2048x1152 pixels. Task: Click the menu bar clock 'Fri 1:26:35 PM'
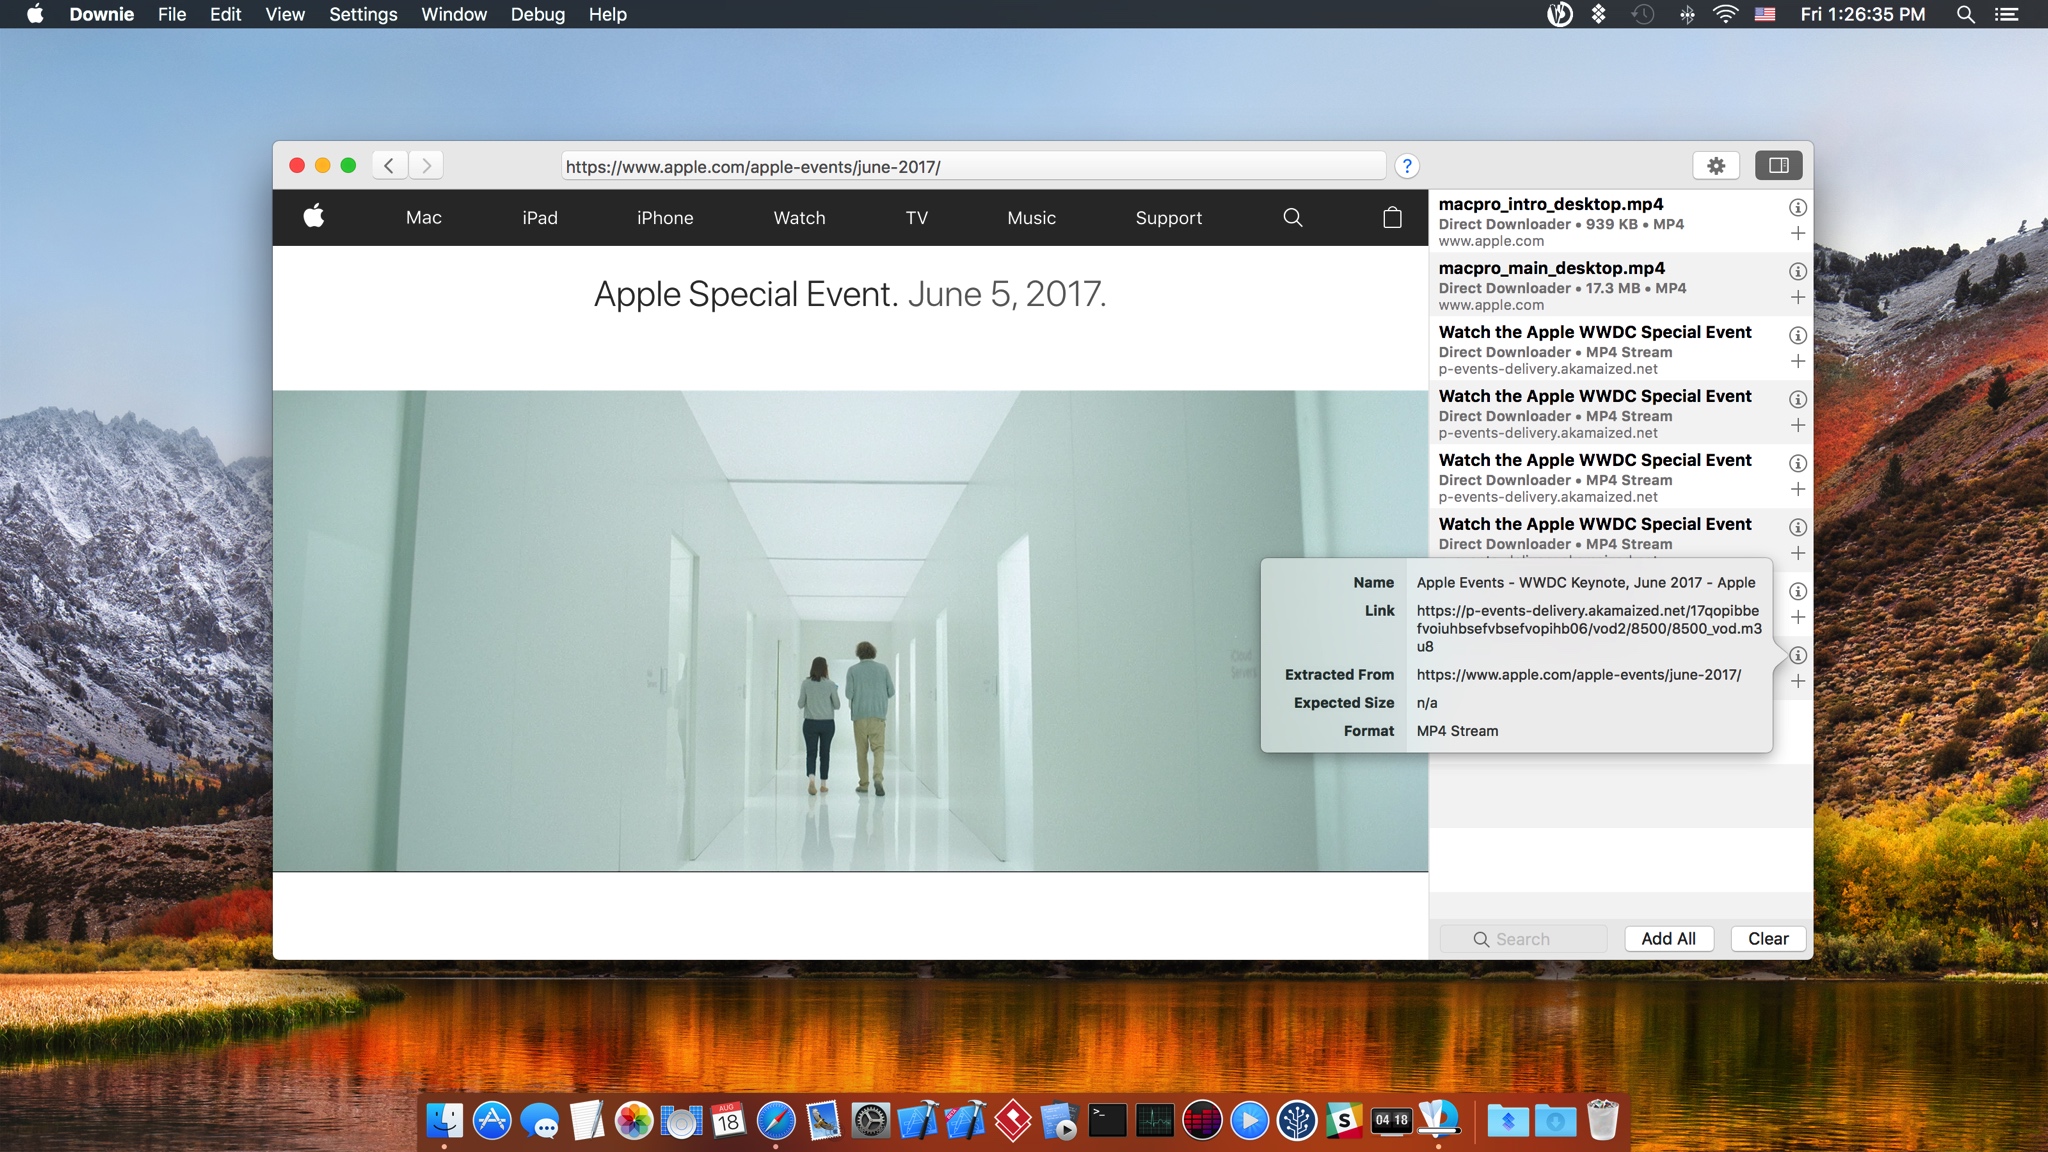point(1862,14)
